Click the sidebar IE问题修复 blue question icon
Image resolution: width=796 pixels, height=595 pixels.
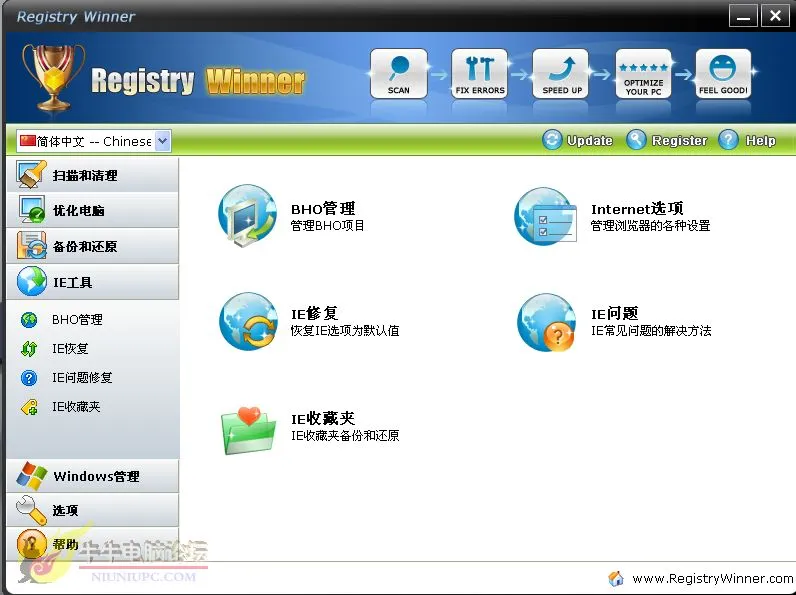(29, 378)
